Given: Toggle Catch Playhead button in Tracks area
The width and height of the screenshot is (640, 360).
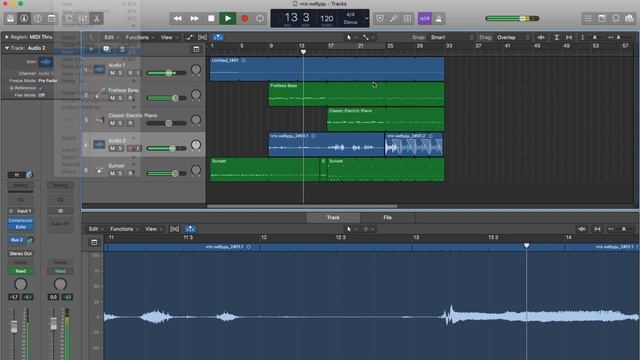Looking at the screenshot, I should point(218,37).
